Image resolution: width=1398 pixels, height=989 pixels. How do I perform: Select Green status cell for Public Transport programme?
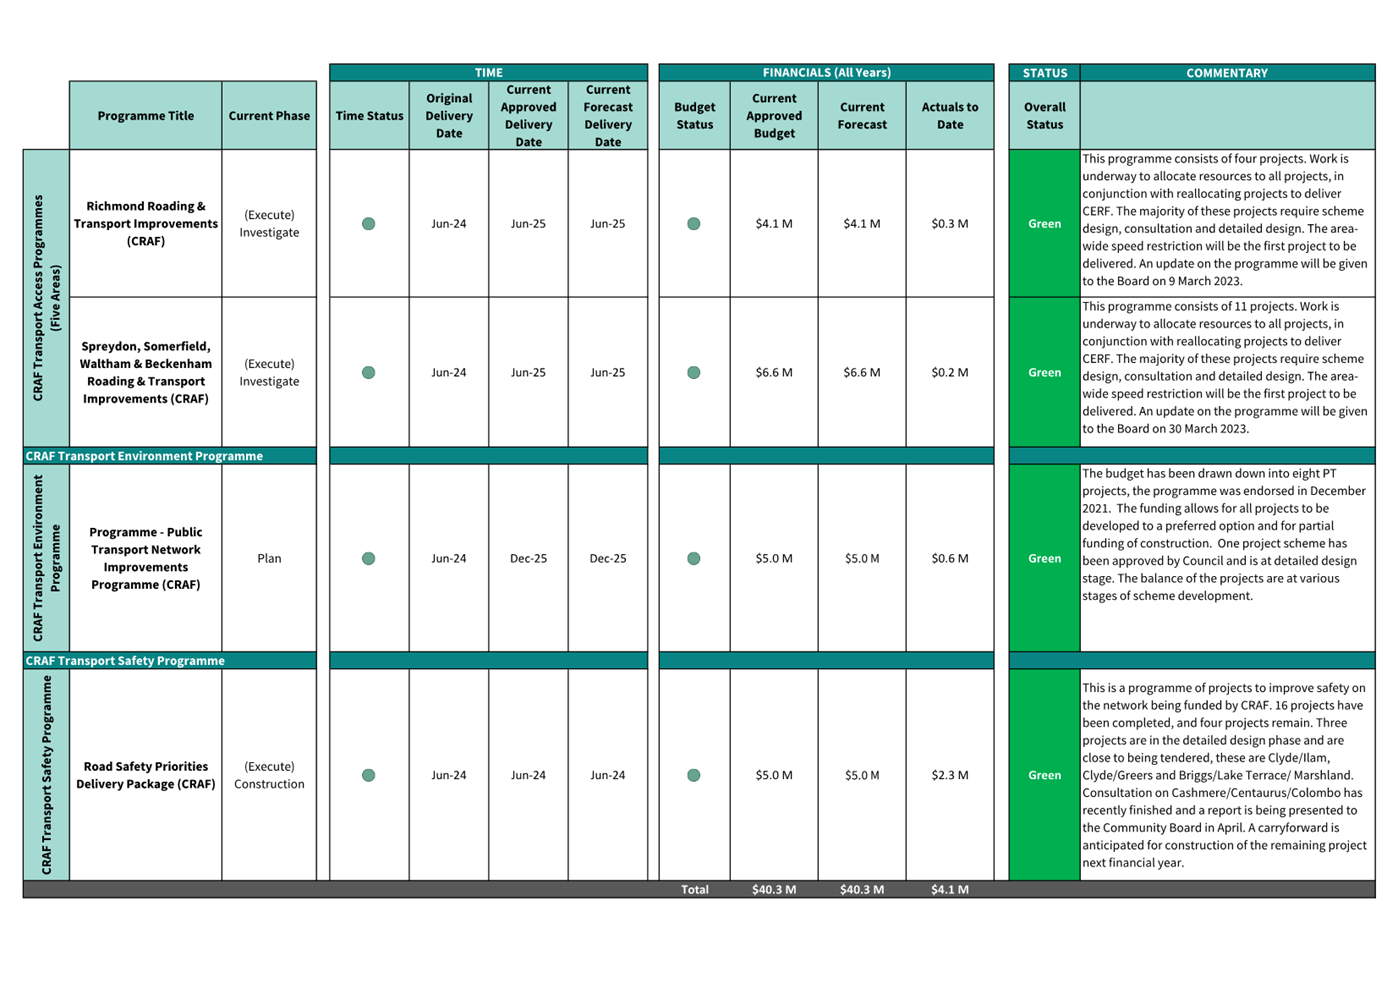click(x=1045, y=559)
